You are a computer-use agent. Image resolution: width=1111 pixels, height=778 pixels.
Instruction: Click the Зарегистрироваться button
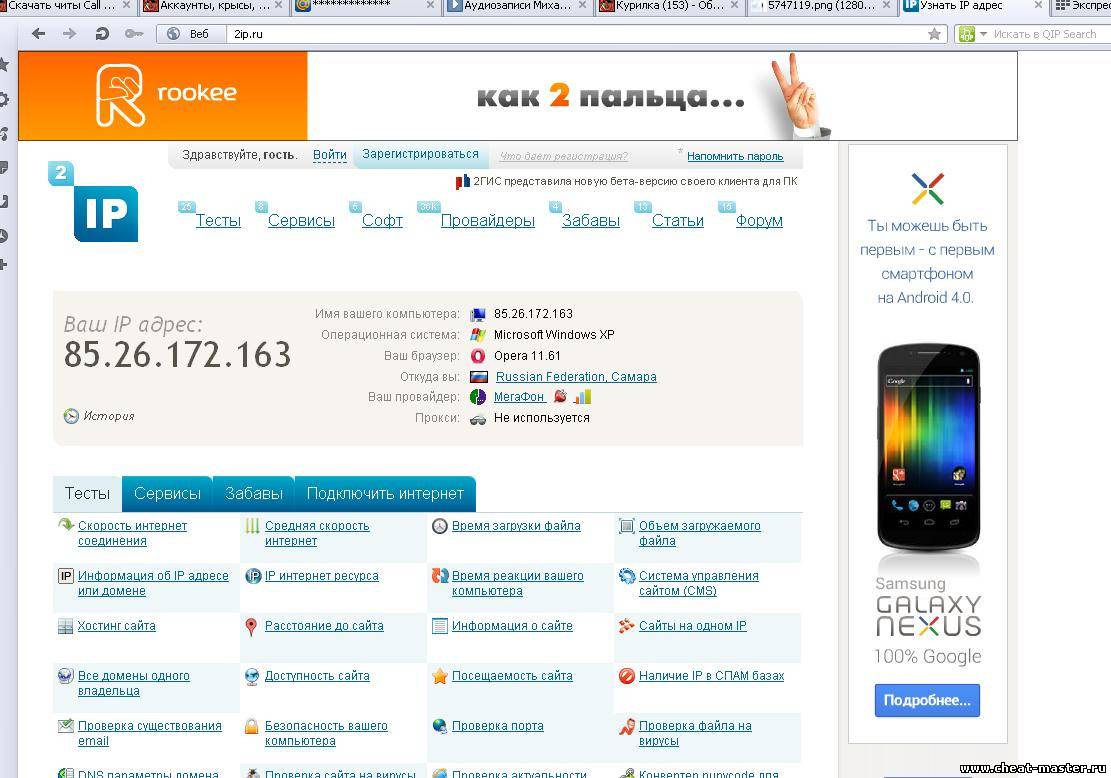click(420, 155)
